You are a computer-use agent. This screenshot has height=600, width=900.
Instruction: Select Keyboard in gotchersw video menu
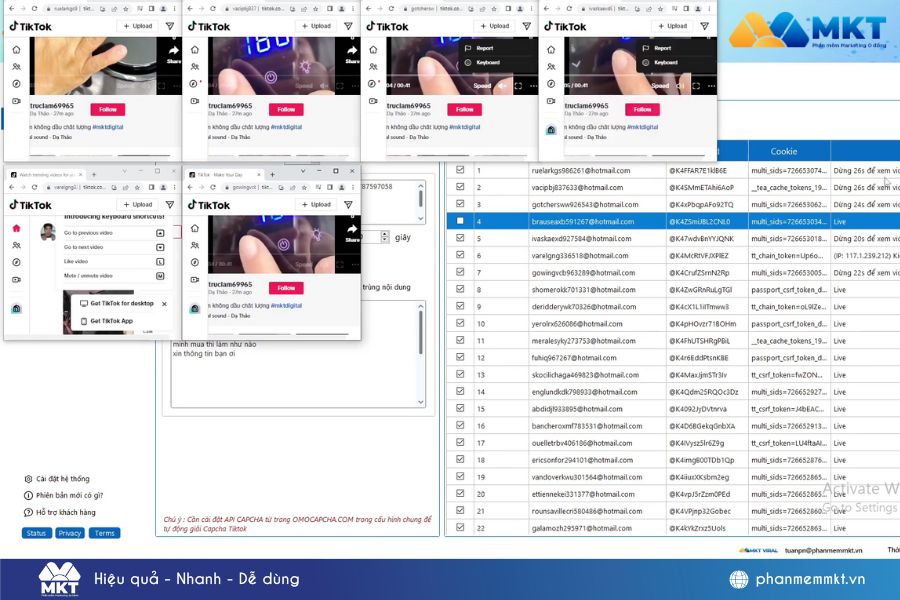[483, 63]
